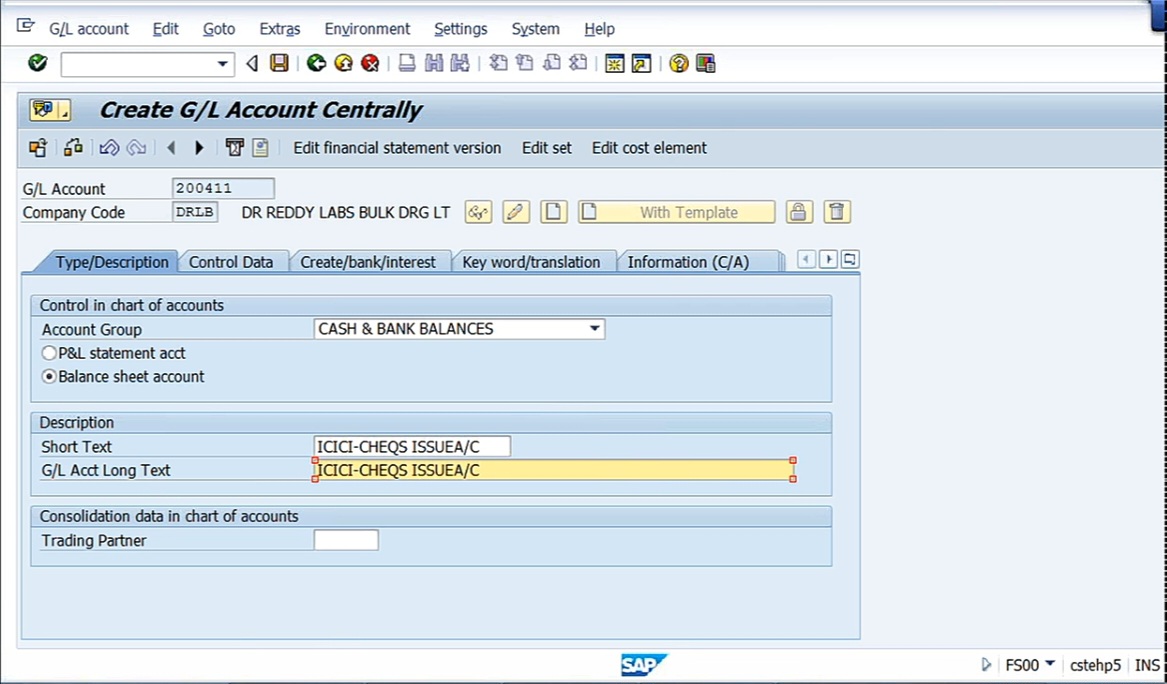
Task: Click the green Back arrow icon
Action: 316,63
